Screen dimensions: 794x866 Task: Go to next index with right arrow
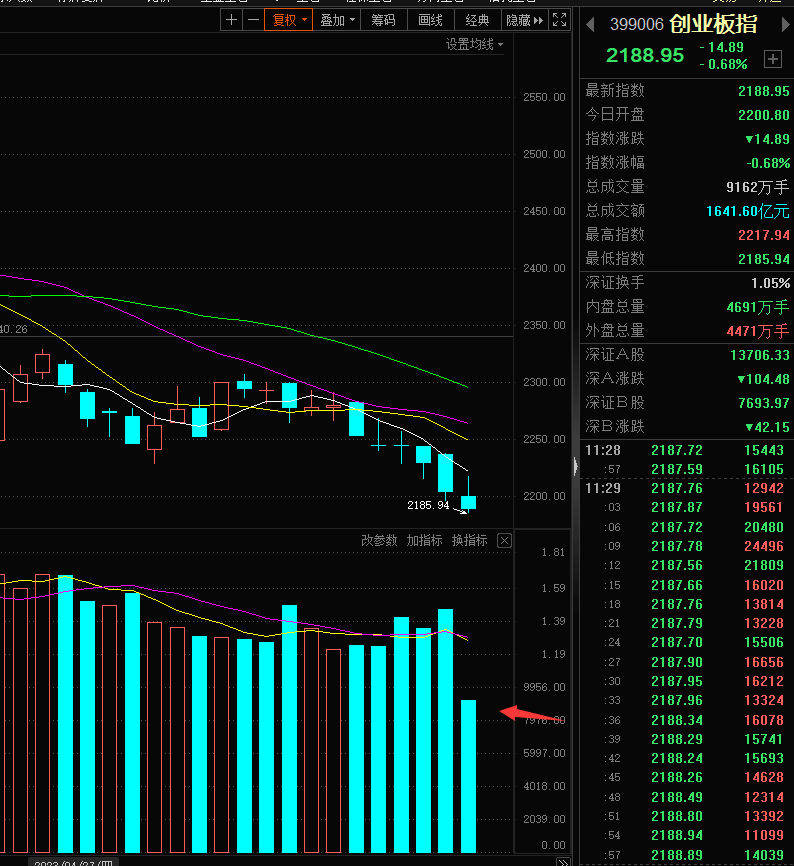pyautogui.click(x=785, y=24)
